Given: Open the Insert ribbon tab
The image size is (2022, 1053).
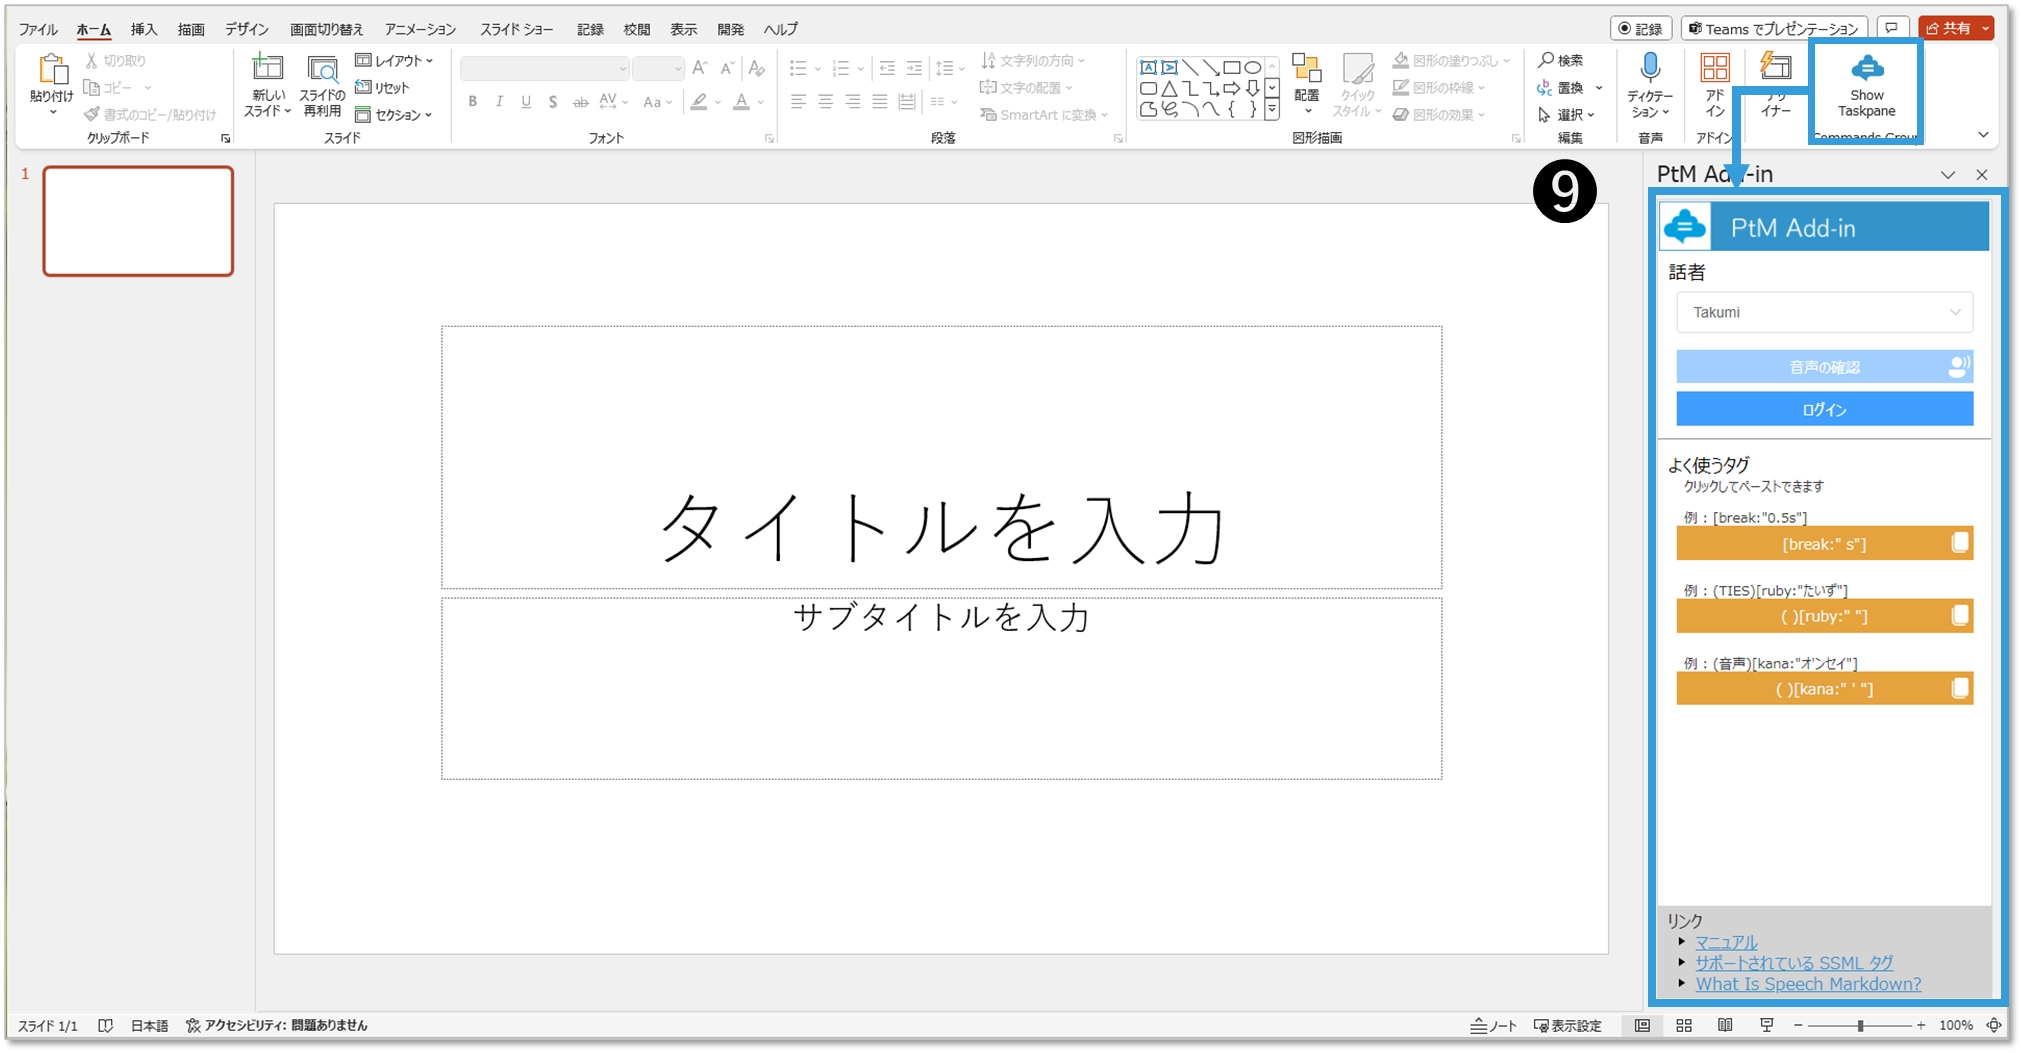Looking at the screenshot, I should click(144, 29).
